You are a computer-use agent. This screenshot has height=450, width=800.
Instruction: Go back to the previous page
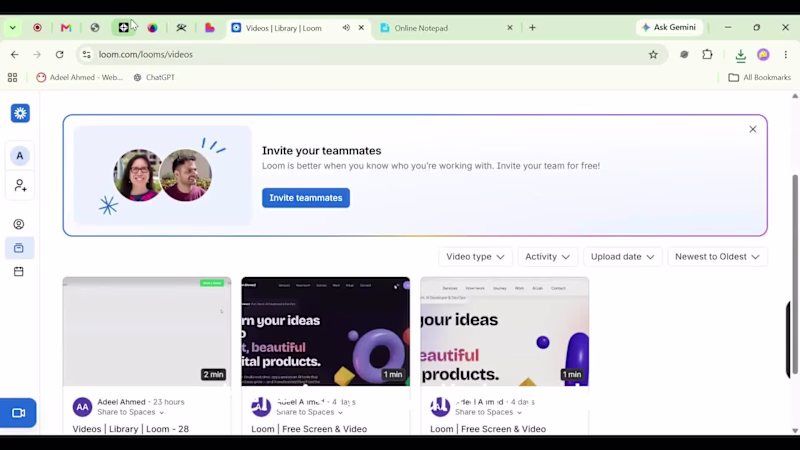(14, 55)
